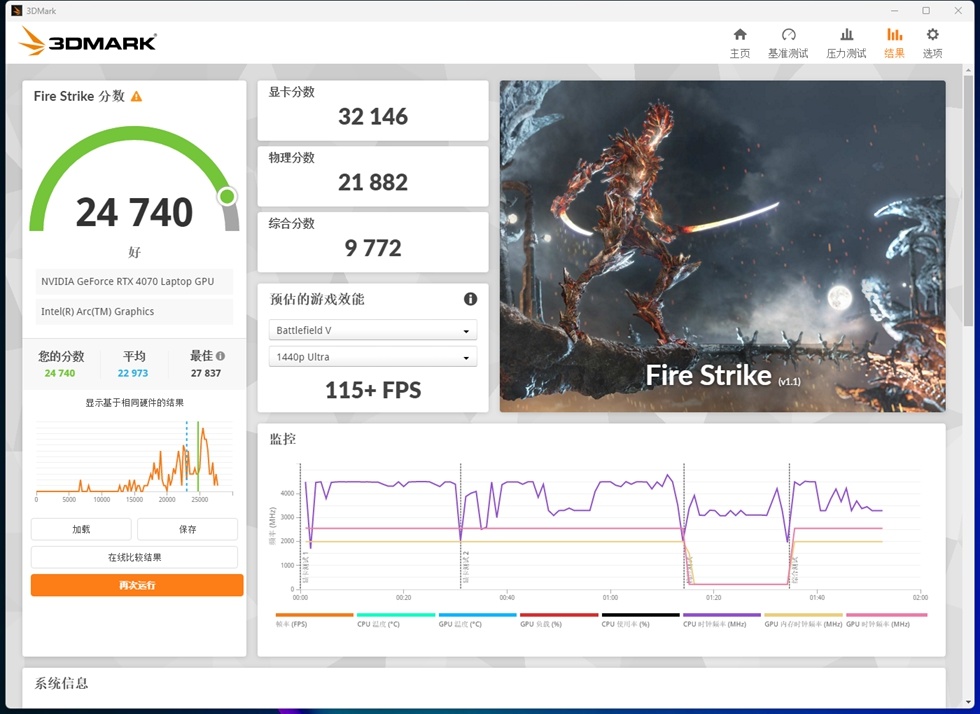Click the 3DMark logo
The height and width of the screenshot is (714, 980).
(88, 42)
